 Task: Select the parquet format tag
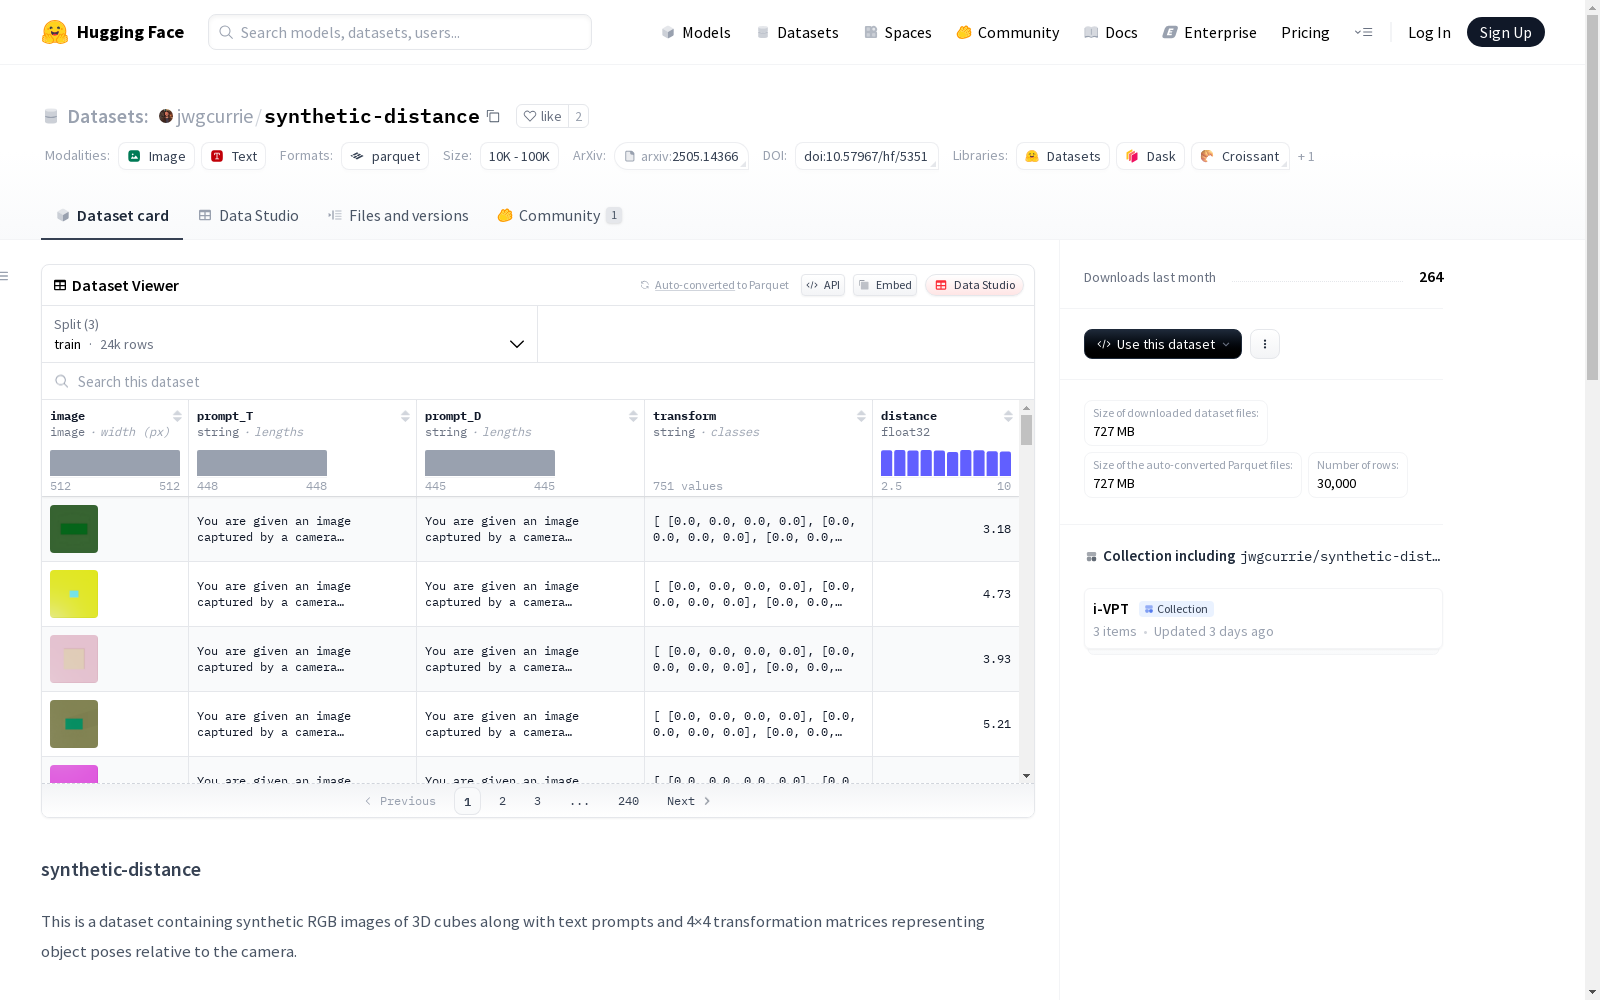385,156
